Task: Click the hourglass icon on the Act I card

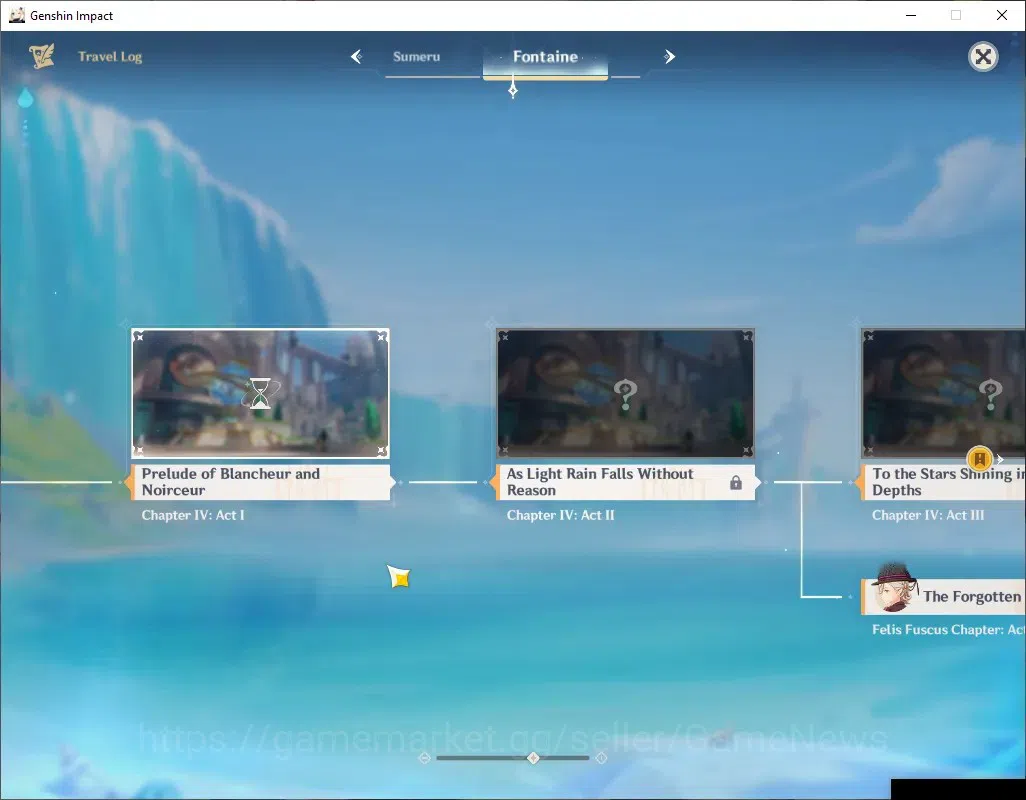Action: 260,393
